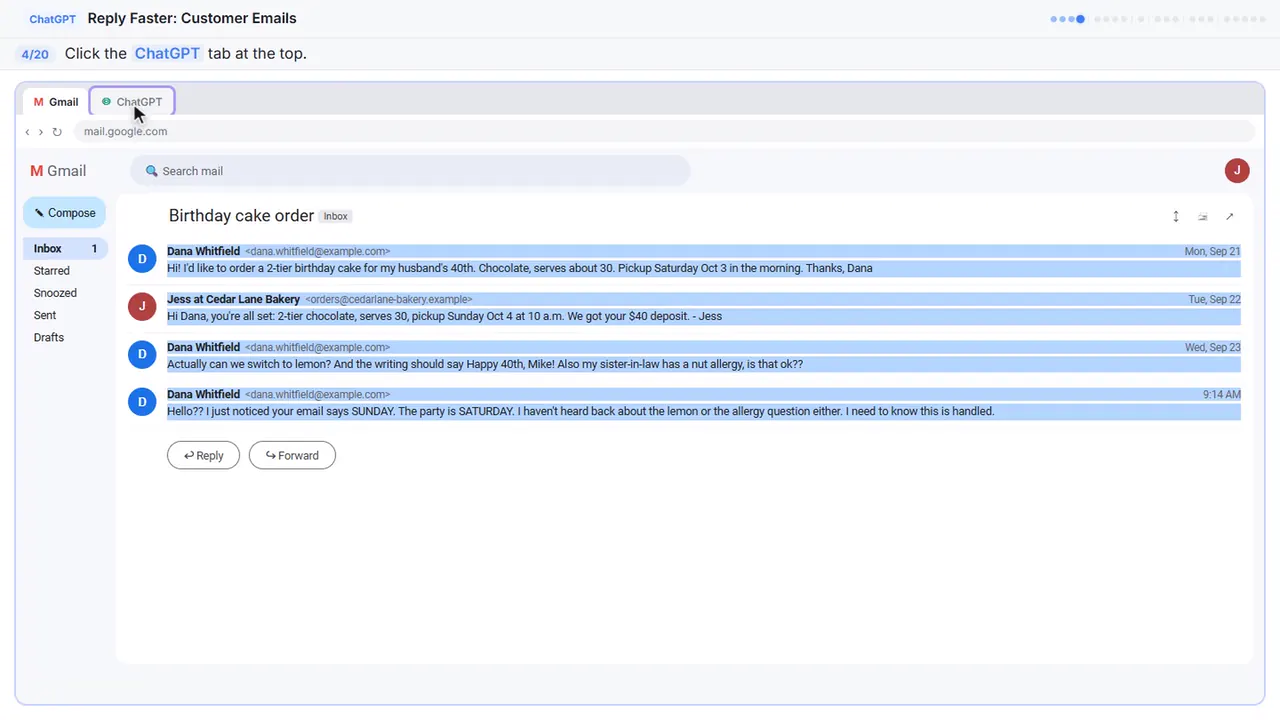This screenshot has width=1280, height=720.
Task: Open the Drafts folder
Action: 49,337
